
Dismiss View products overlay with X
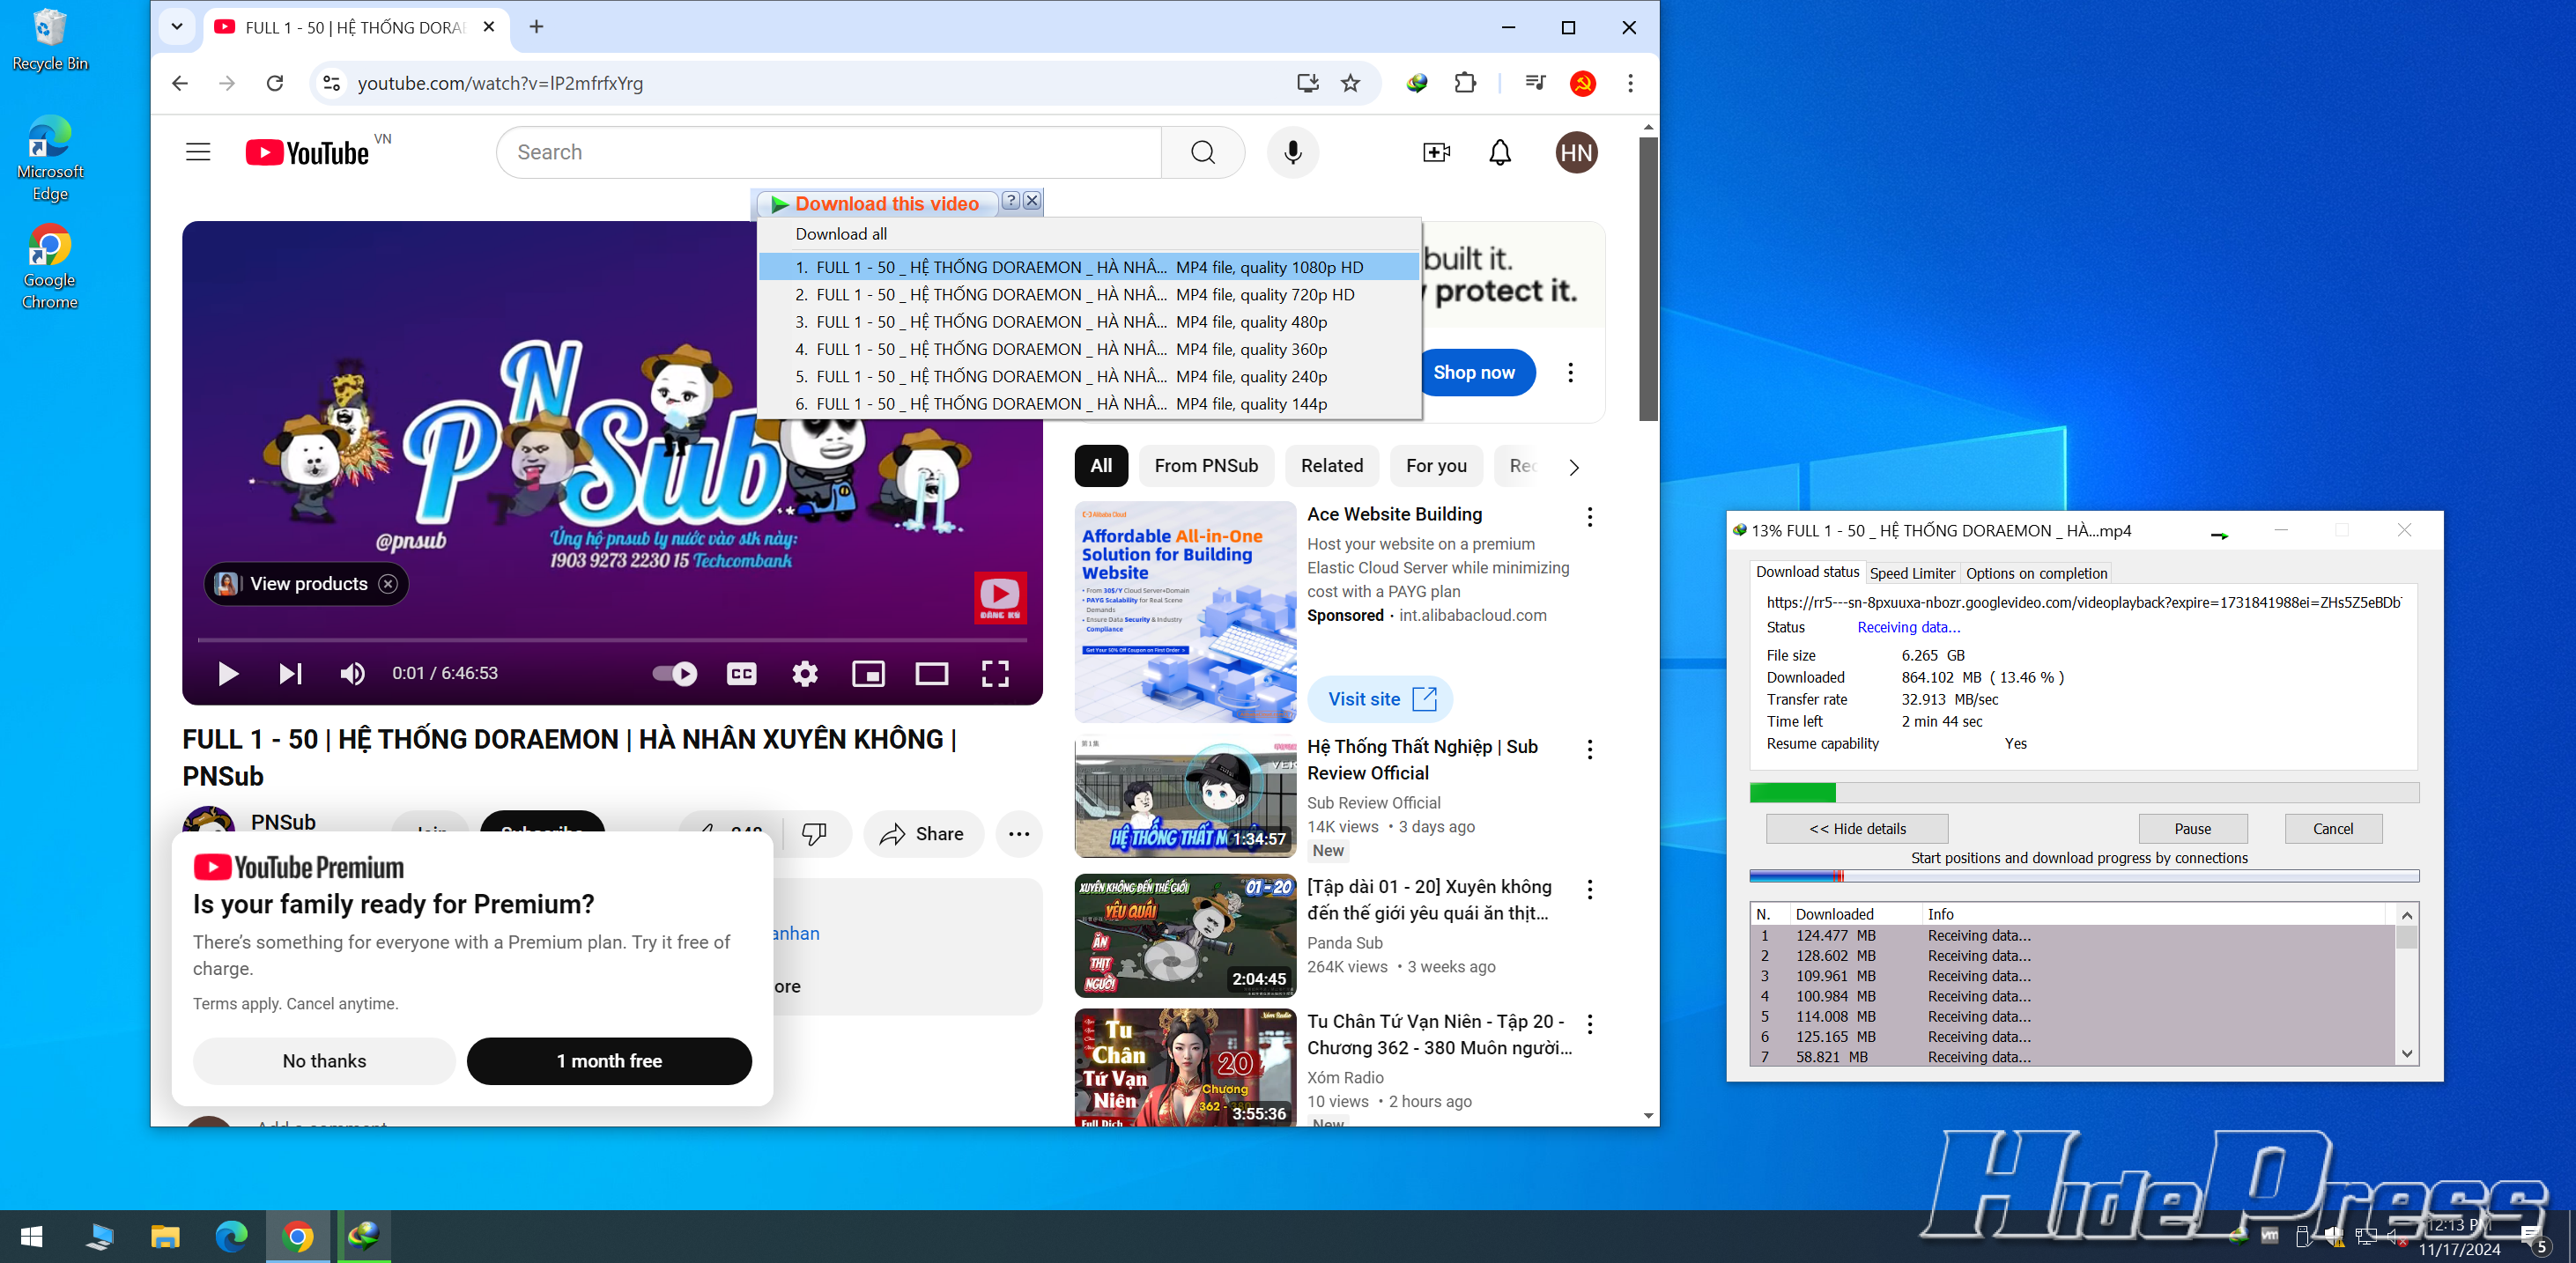click(388, 584)
